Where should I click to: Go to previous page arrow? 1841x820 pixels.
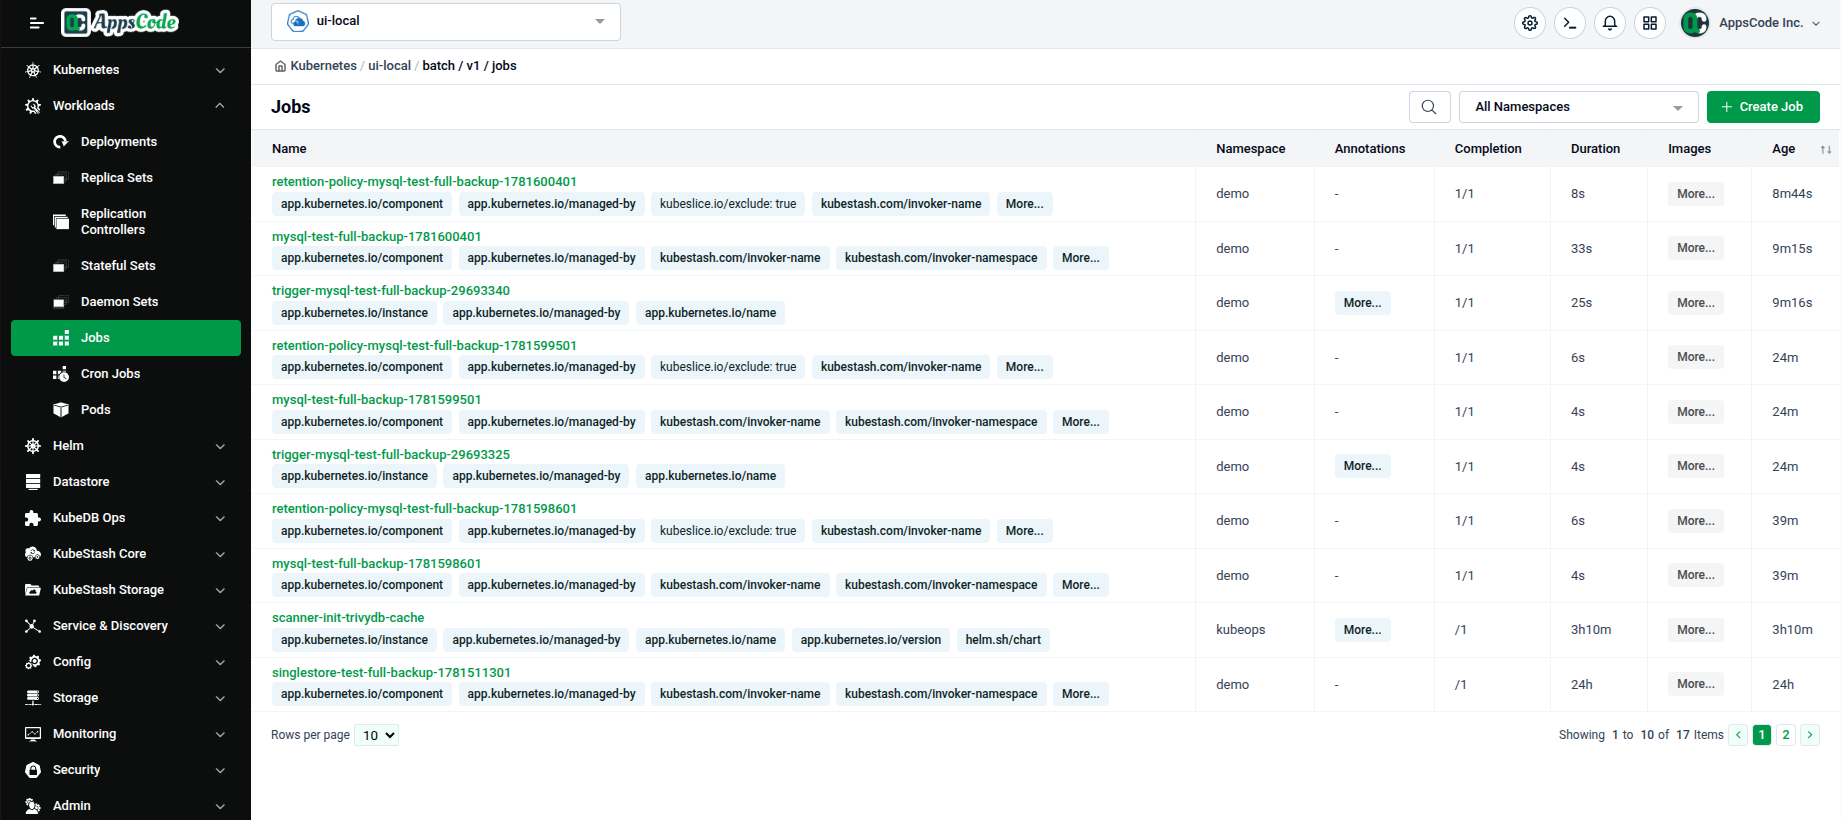1738,735
